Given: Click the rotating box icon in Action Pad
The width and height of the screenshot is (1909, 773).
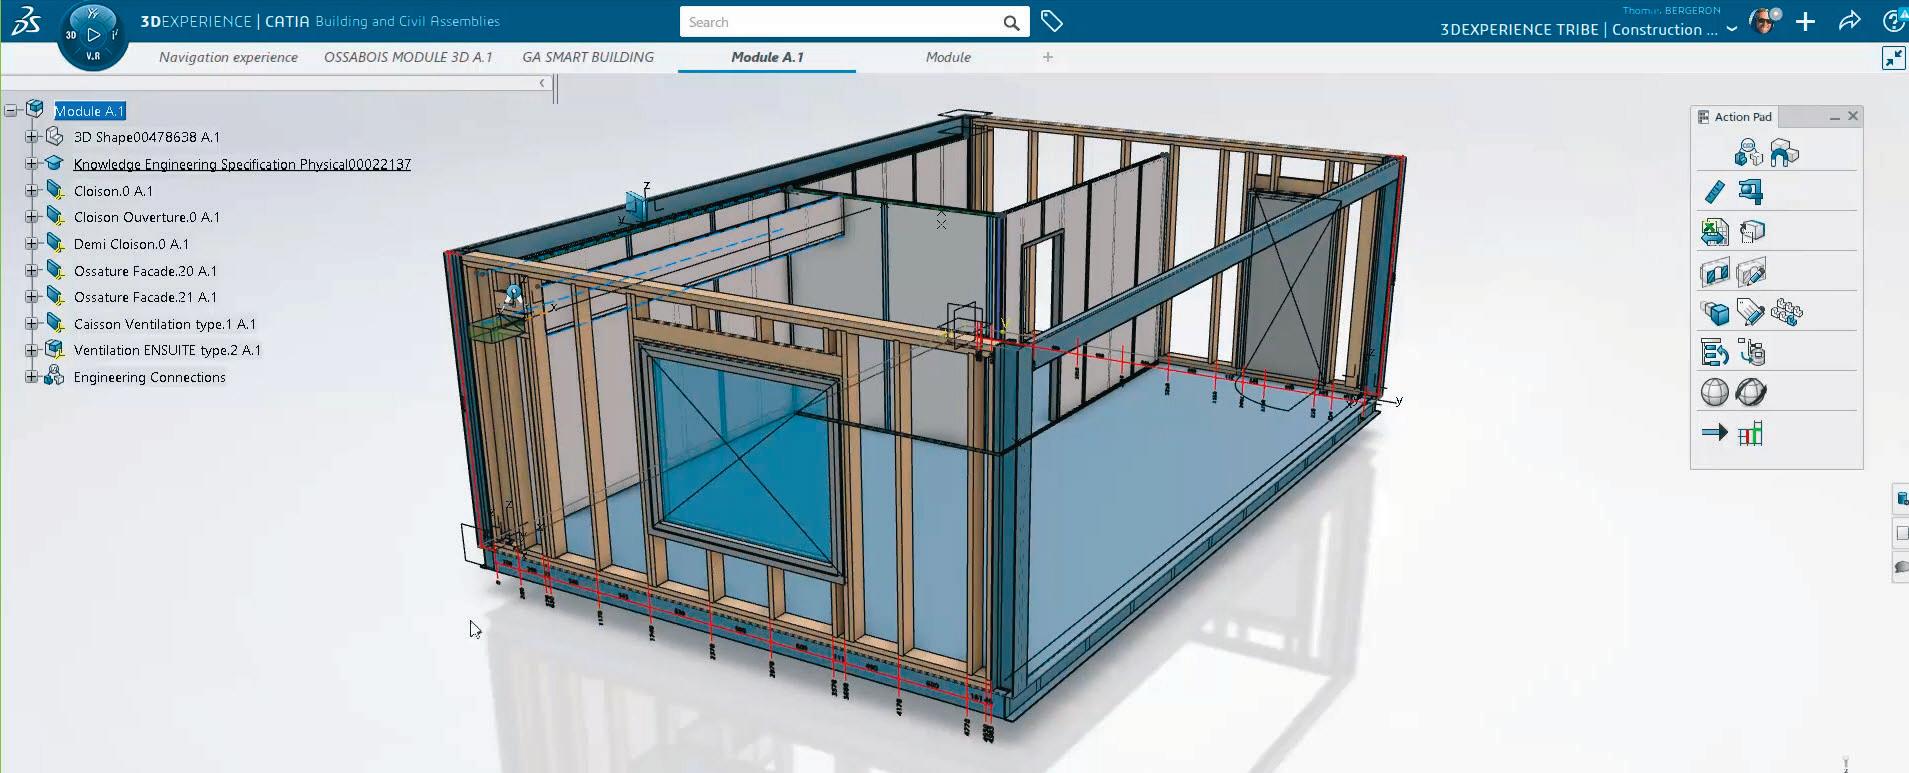Looking at the screenshot, I should click(x=1752, y=232).
